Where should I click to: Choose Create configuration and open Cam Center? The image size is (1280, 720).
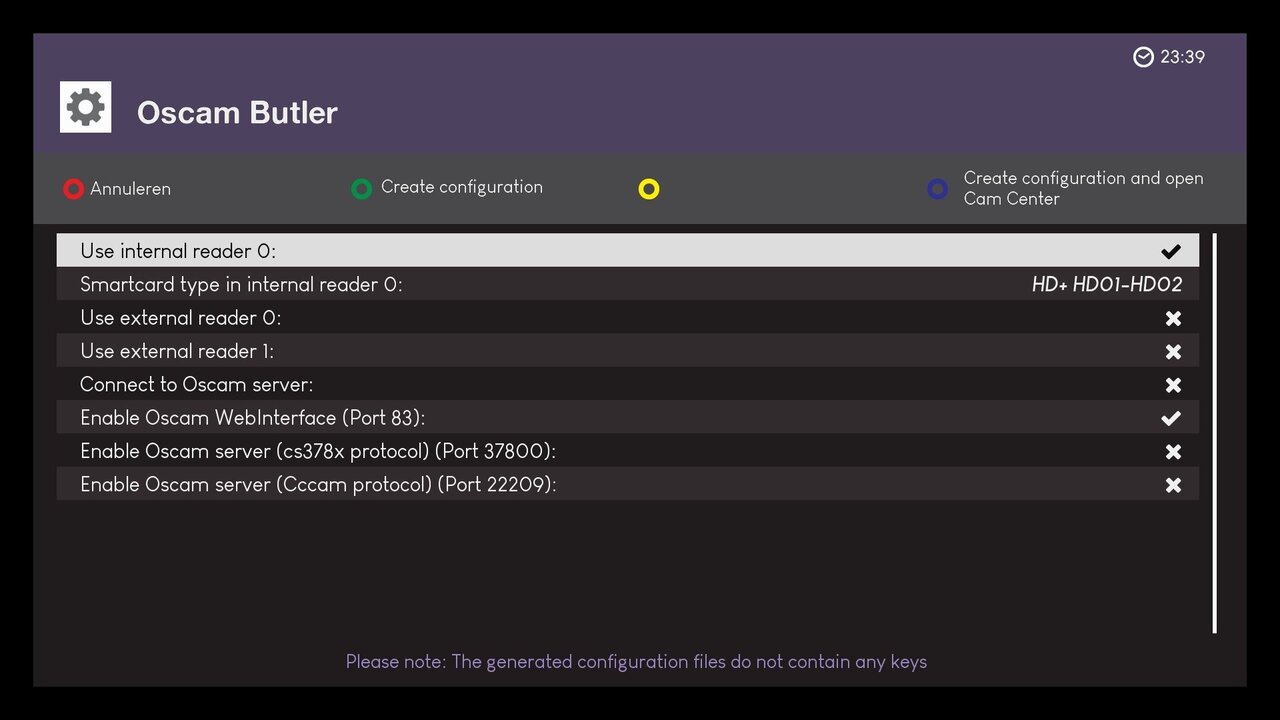[x=1083, y=188]
